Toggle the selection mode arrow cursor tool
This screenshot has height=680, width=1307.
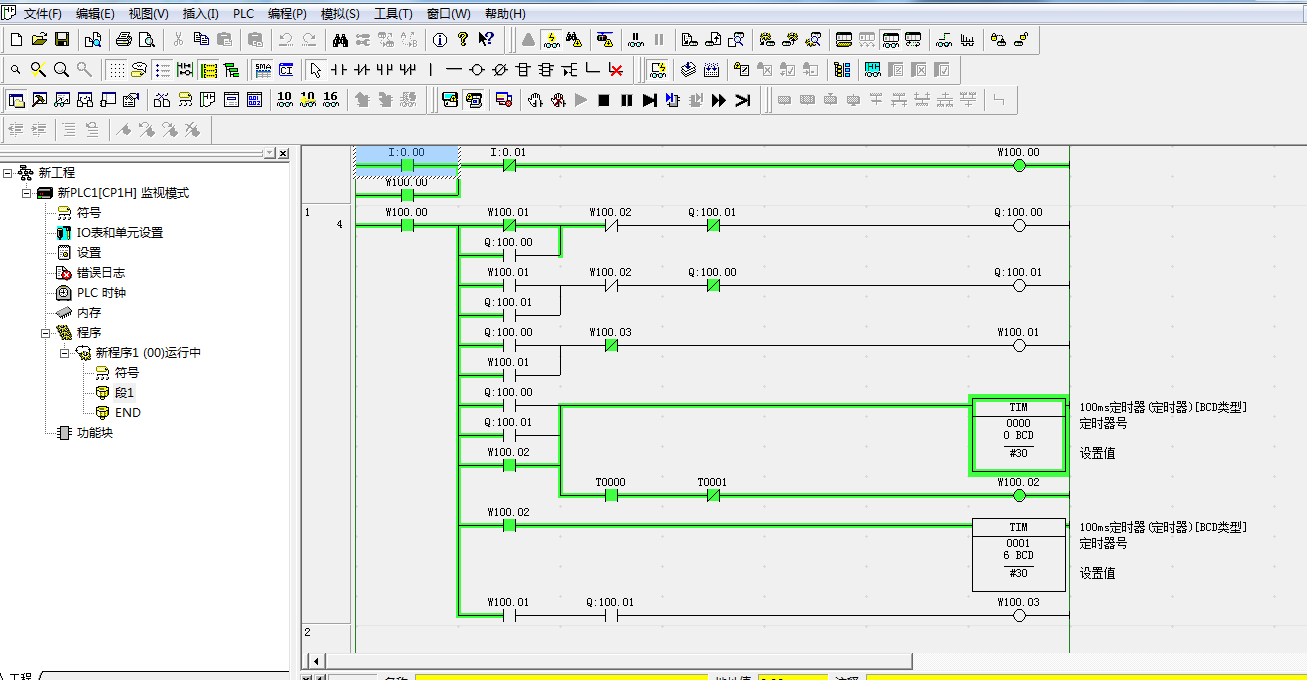click(315, 70)
